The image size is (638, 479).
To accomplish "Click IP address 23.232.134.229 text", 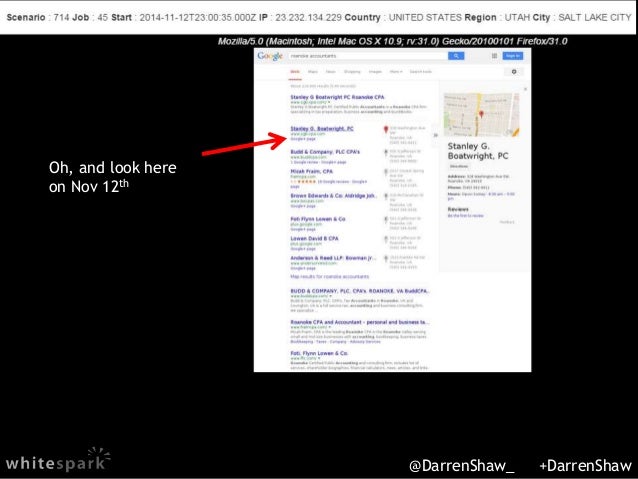I will pos(308,17).
